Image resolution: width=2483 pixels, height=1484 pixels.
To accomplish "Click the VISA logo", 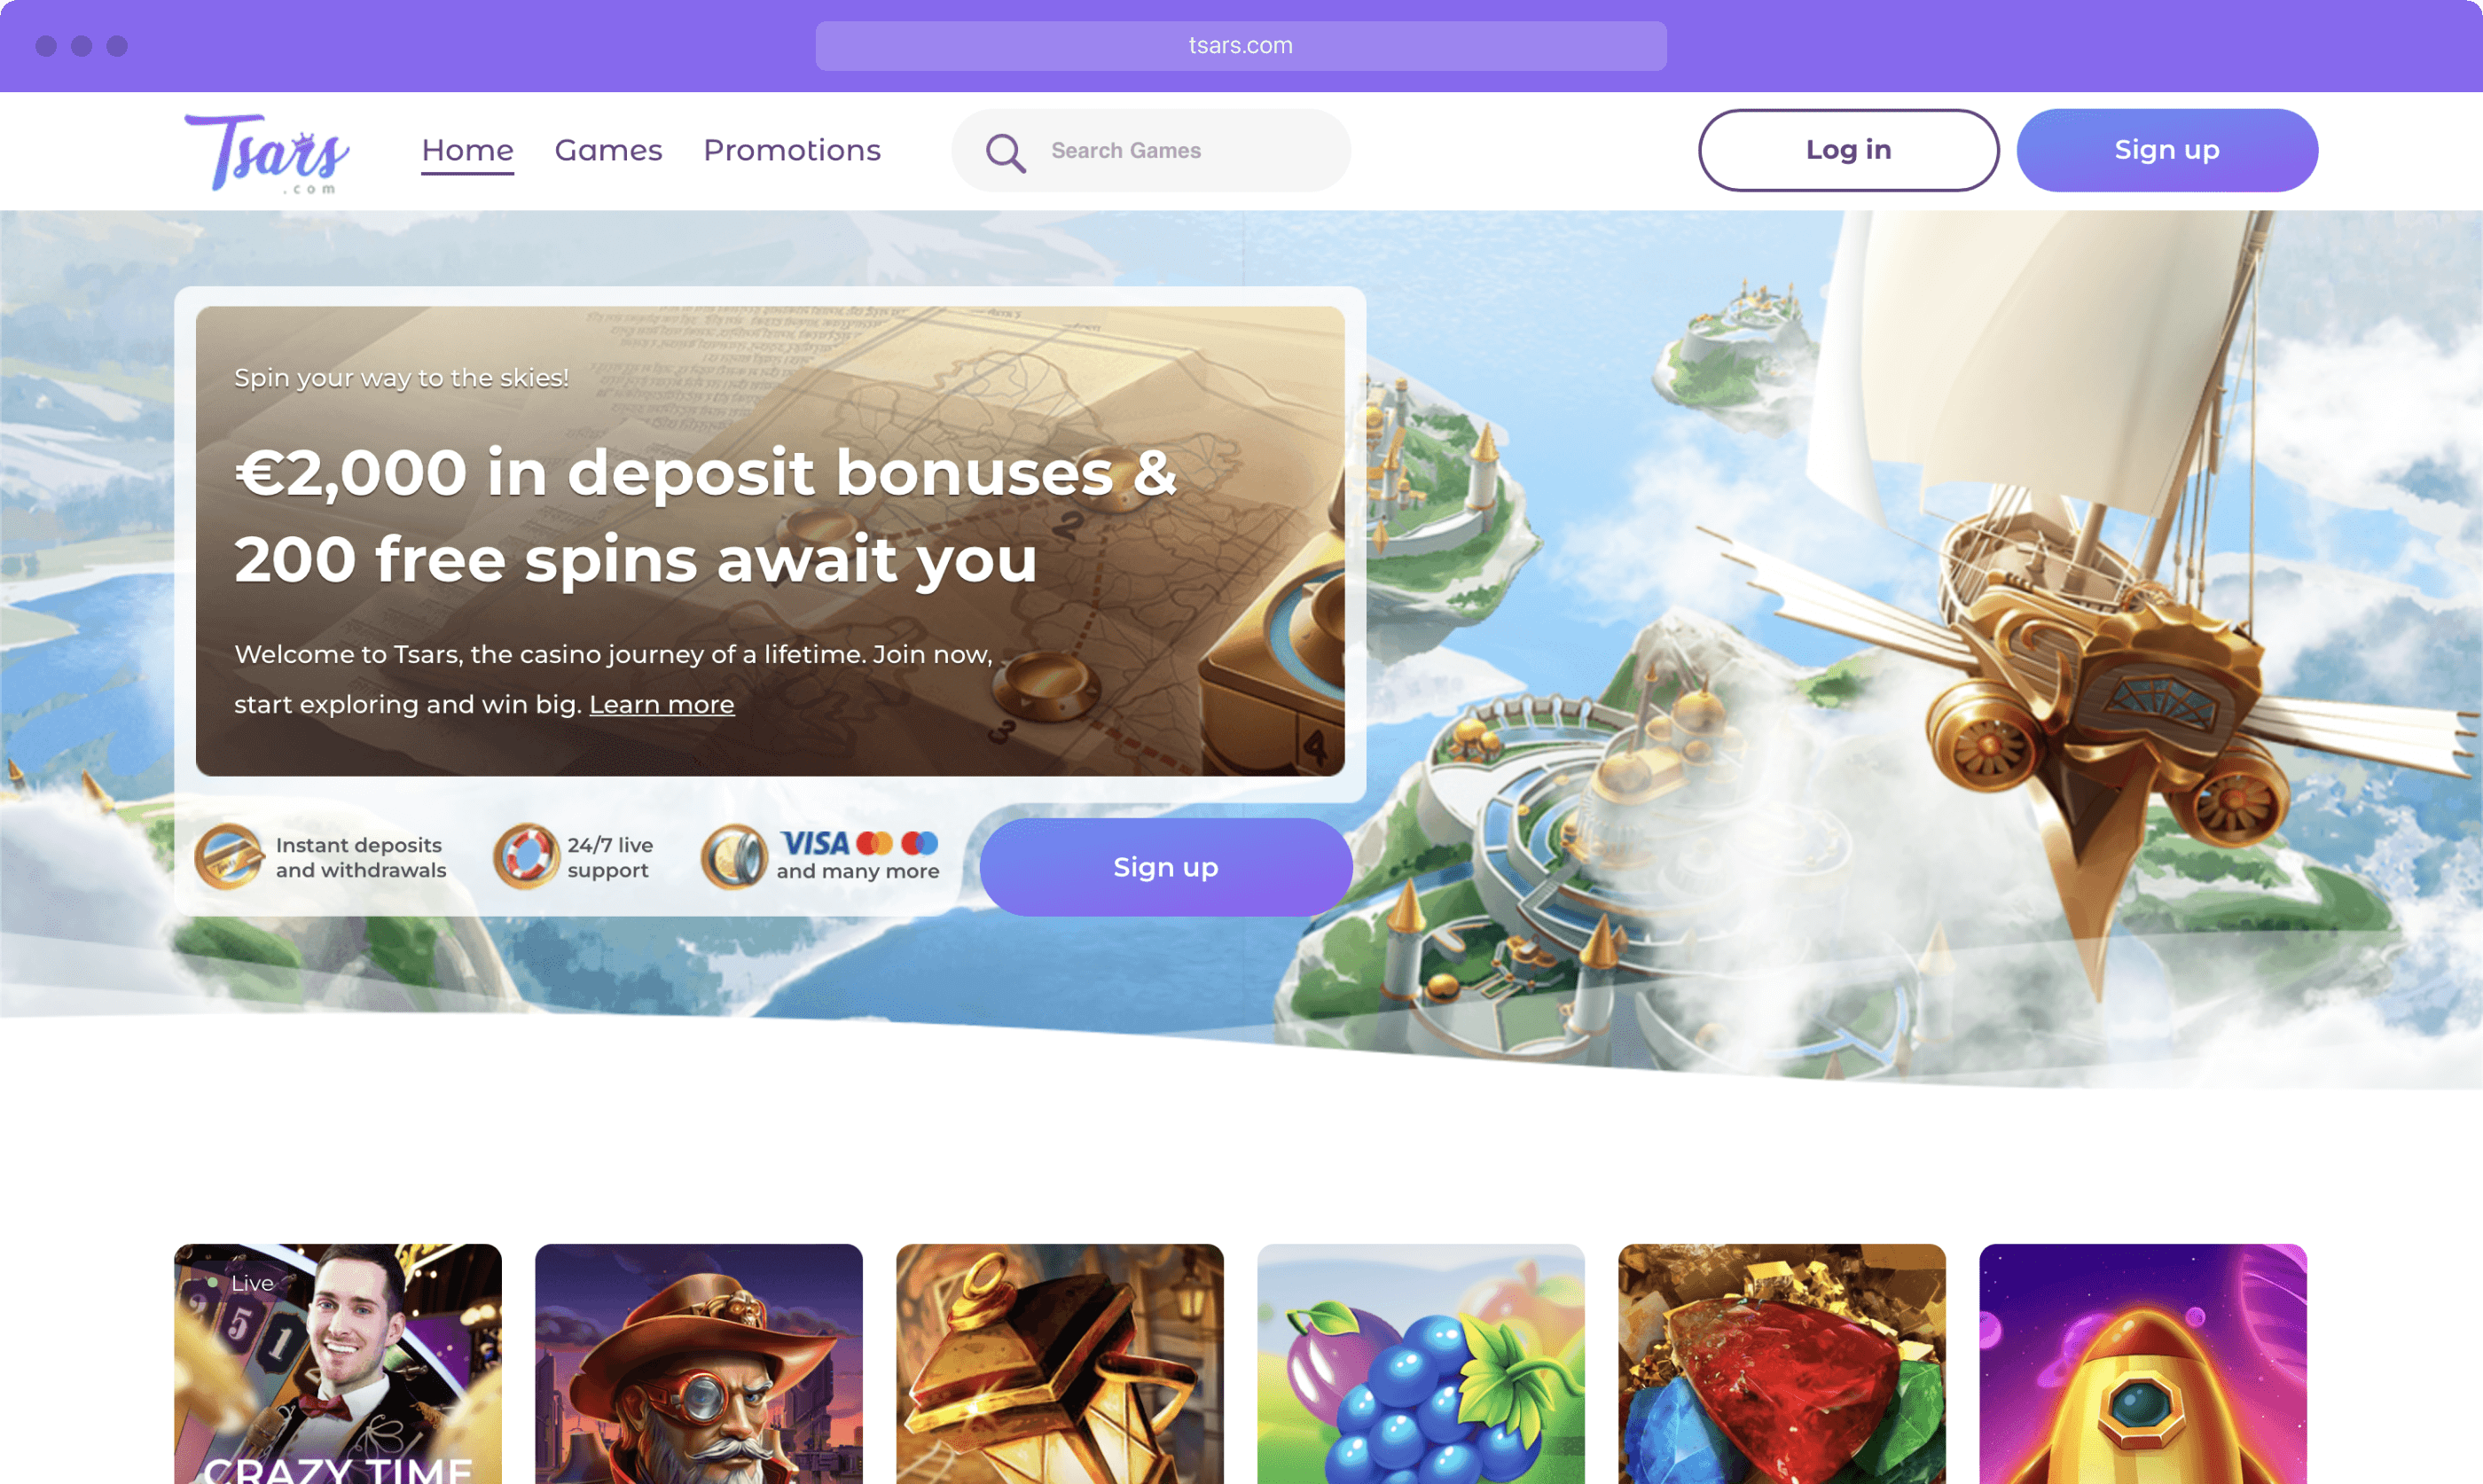I will pyautogui.click(x=814, y=843).
